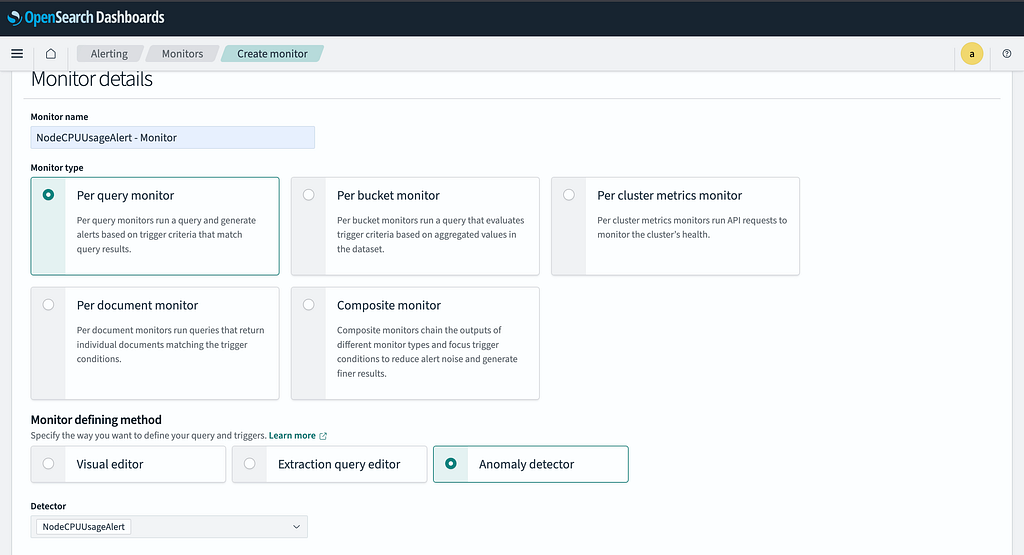This screenshot has width=1024, height=555.
Task: Open the hamburger navigation menu
Action: coord(18,54)
